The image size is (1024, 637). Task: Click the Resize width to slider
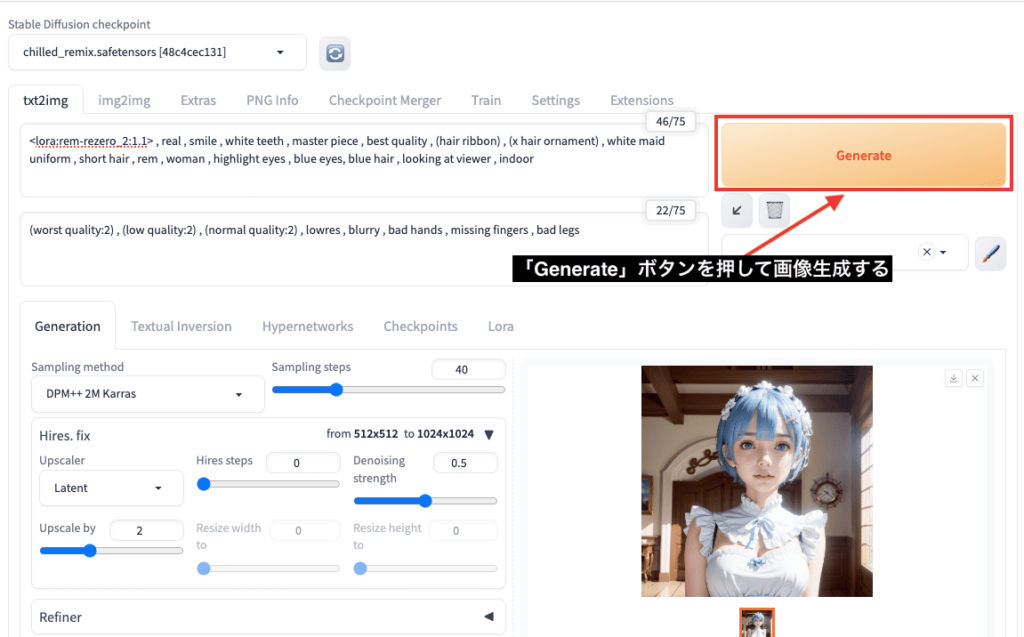click(x=268, y=568)
